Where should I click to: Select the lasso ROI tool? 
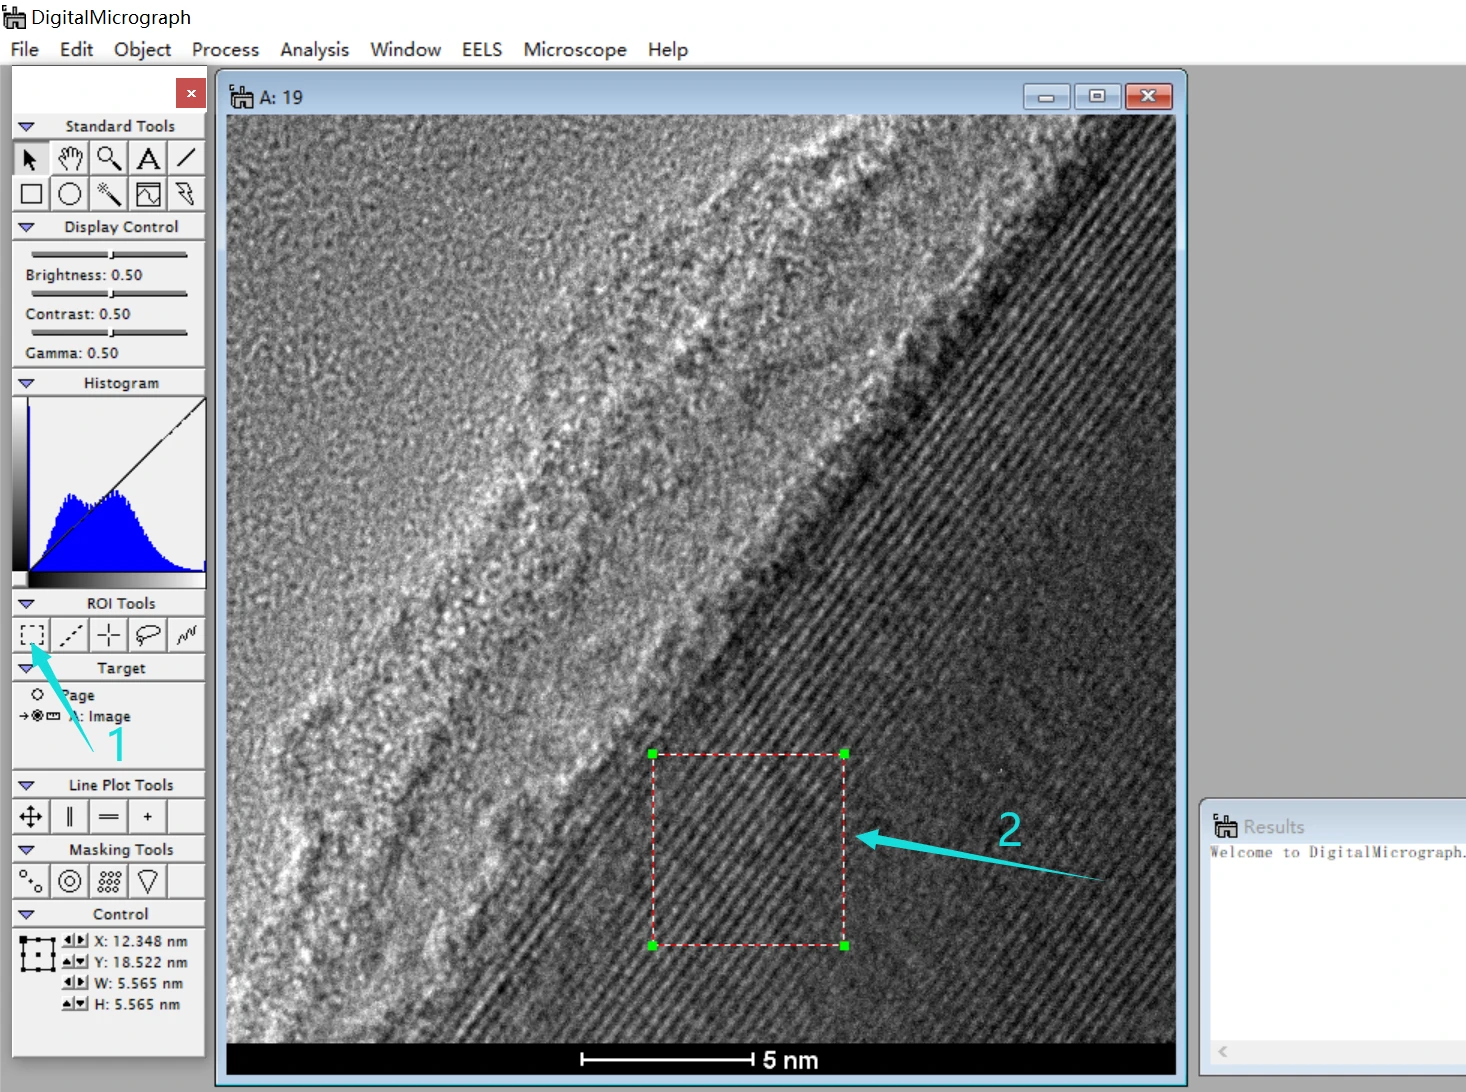point(148,634)
